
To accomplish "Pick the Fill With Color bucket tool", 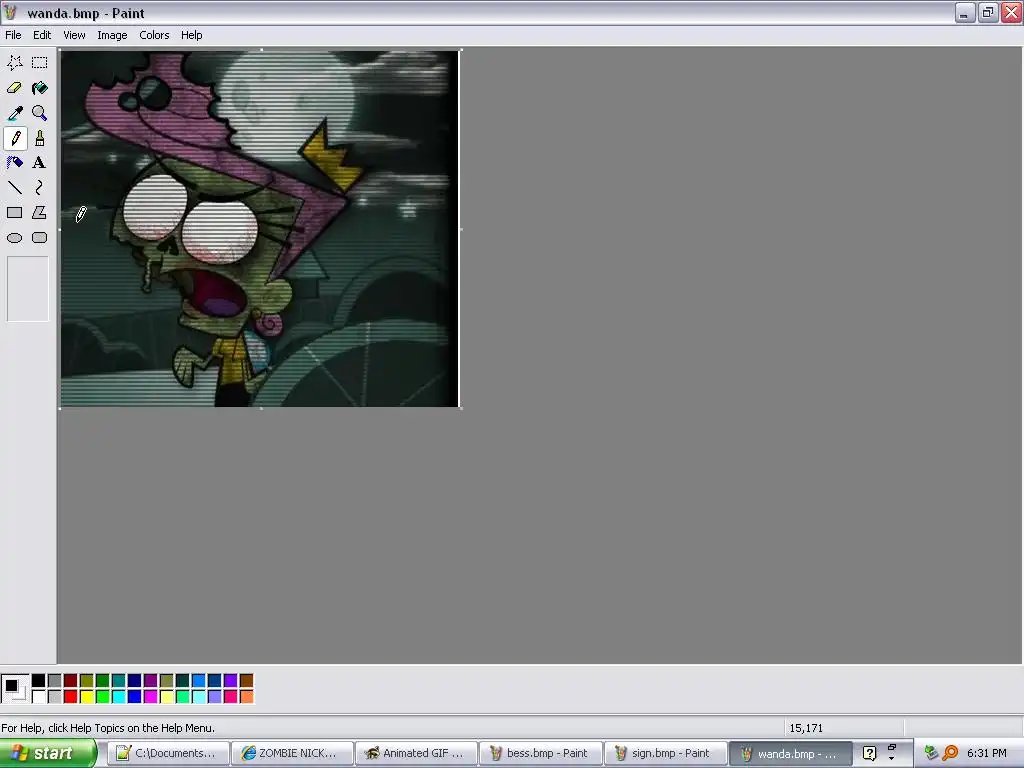I will (40, 88).
